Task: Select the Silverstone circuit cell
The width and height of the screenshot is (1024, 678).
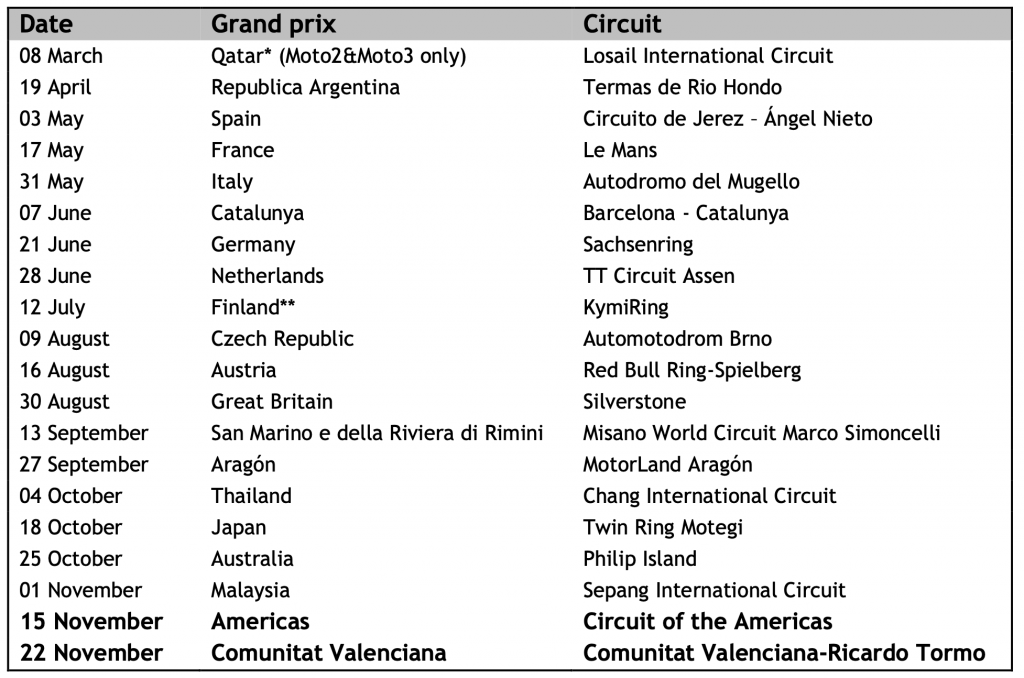Action: coord(634,402)
